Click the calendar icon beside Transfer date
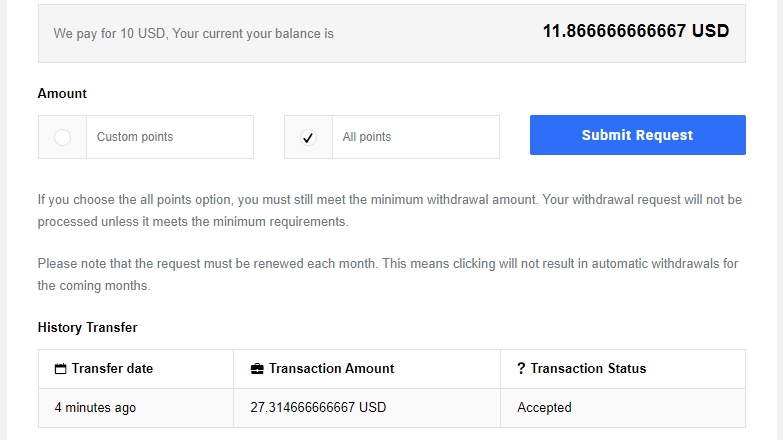 coord(60,369)
